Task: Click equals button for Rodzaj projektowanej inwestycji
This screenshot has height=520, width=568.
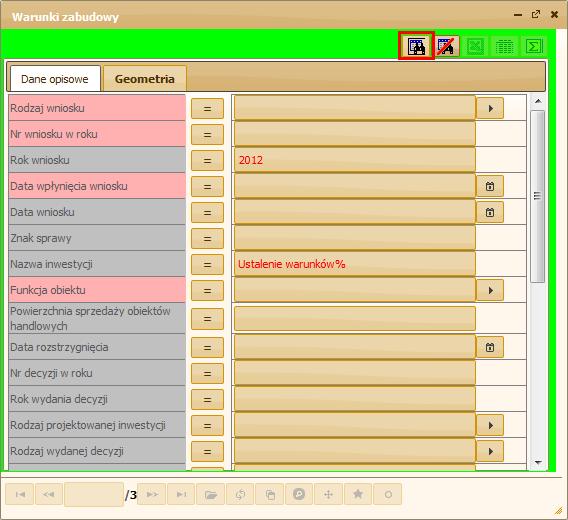Action: click(x=207, y=425)
